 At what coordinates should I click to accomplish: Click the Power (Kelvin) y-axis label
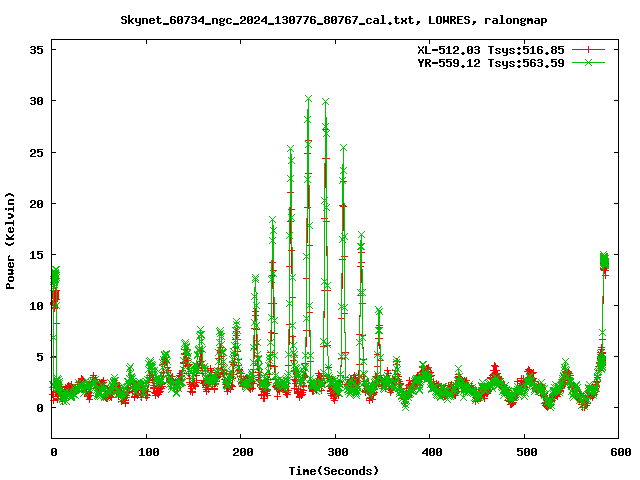click(x=11, y=239)
